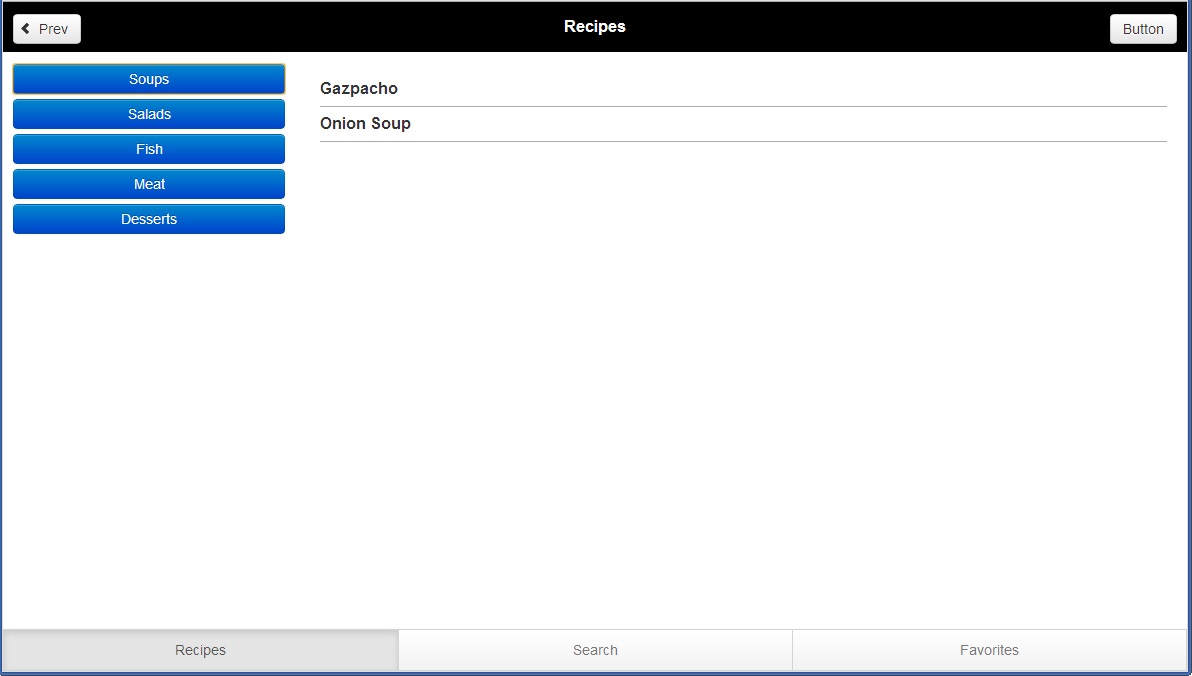The width and height of the screenshot is (1192, 676).
Task: Open the Onion Soup recipe
Action: (365, 124)
